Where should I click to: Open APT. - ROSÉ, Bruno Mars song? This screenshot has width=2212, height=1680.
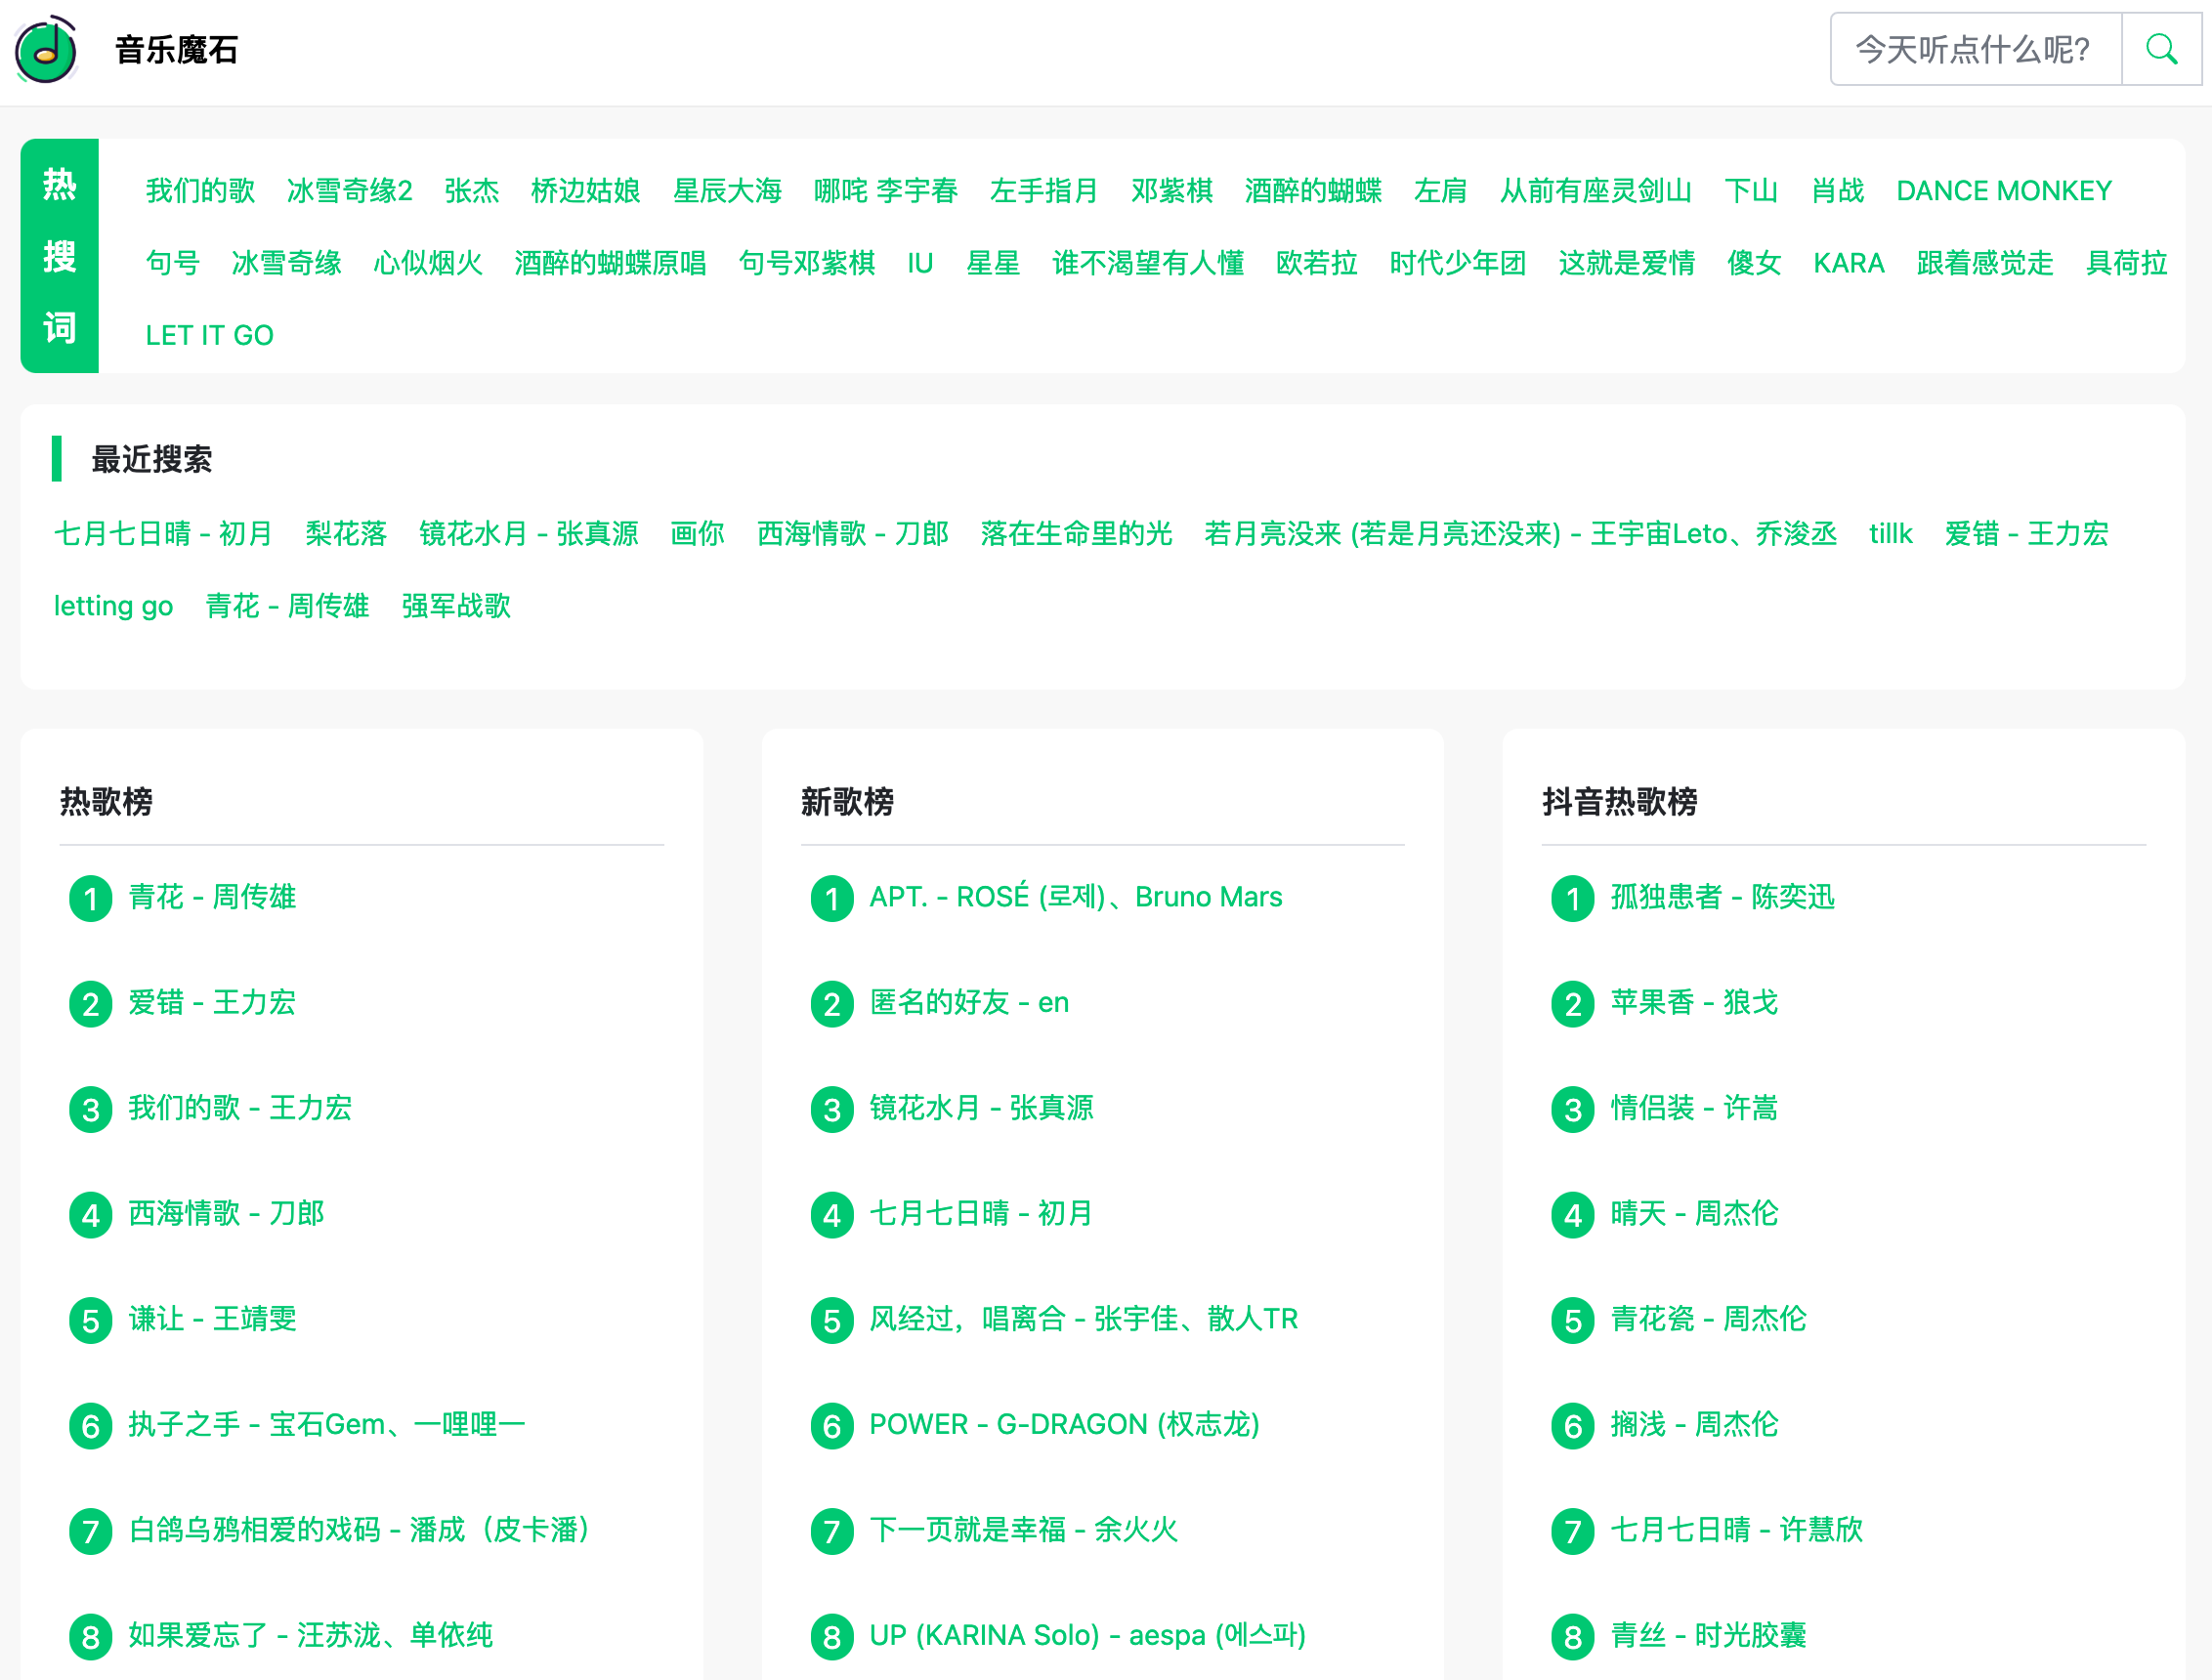click(1075, 897)
